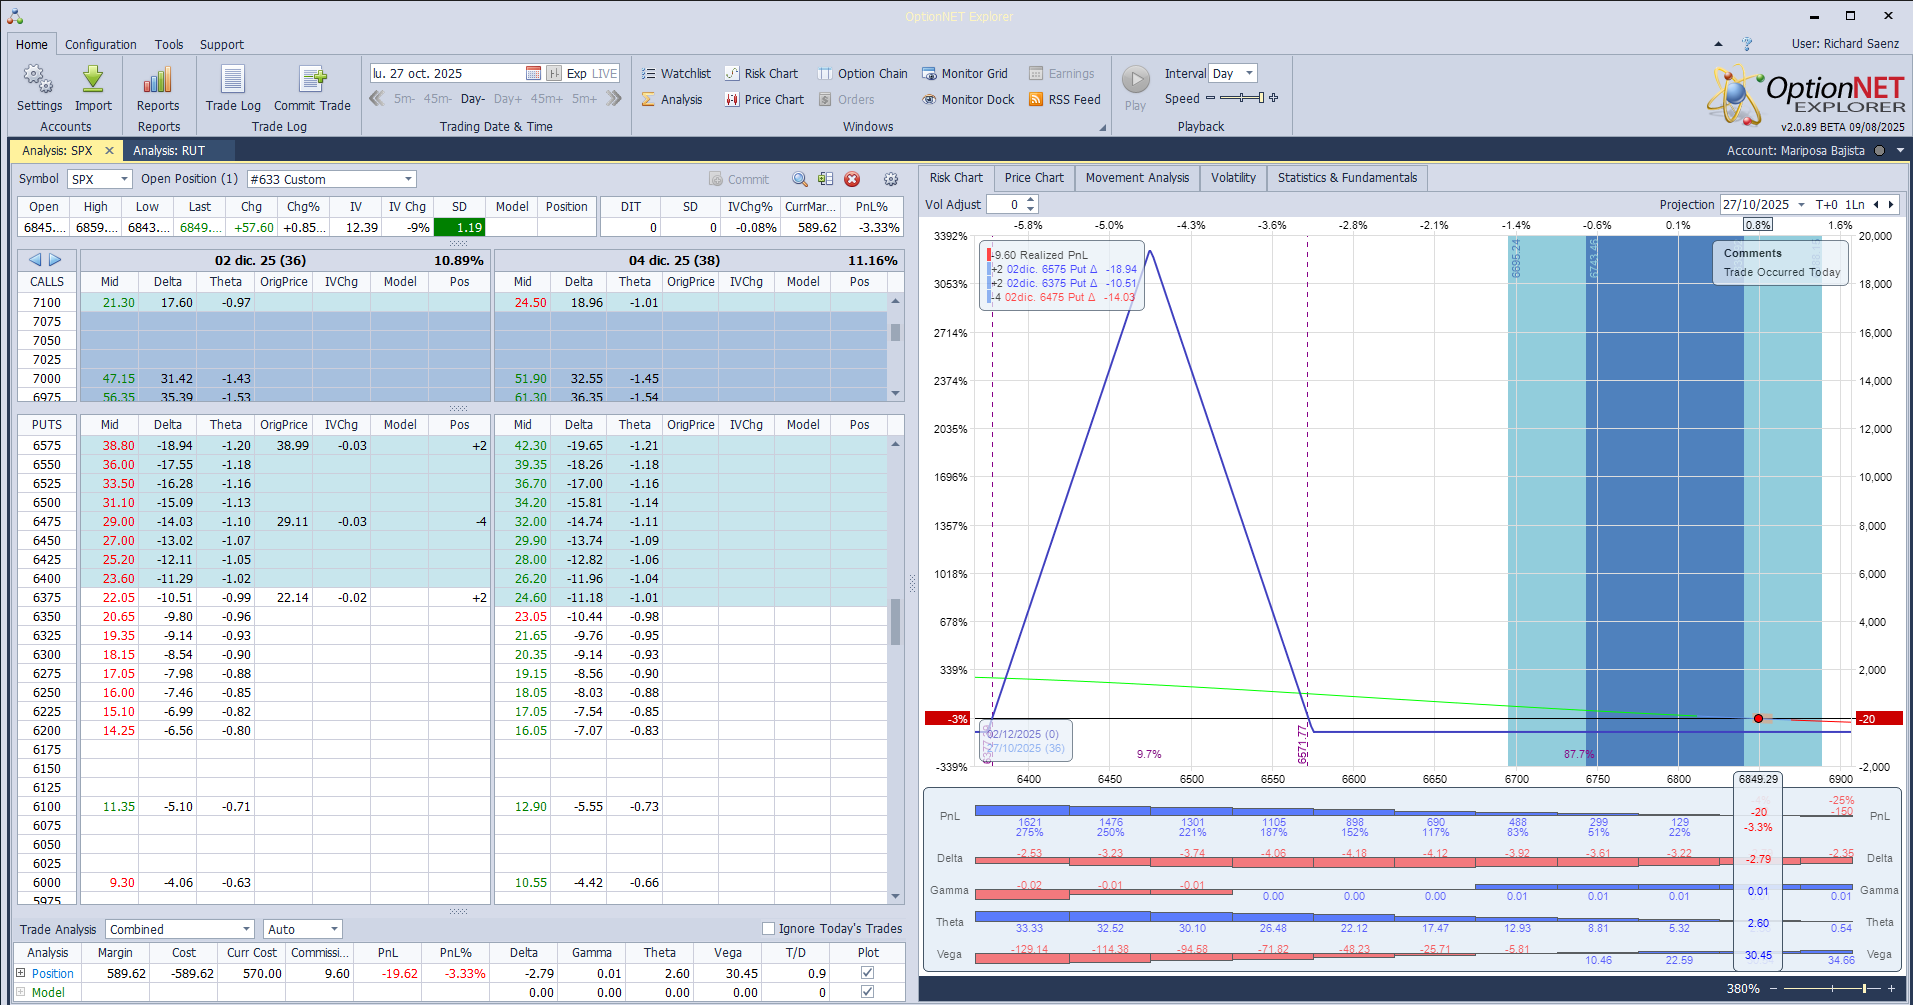Switch to Statistics & Fundamentals tab
This screenshot has width=1913, height=1005.
pyautogui.click(x=1347, y=178)
